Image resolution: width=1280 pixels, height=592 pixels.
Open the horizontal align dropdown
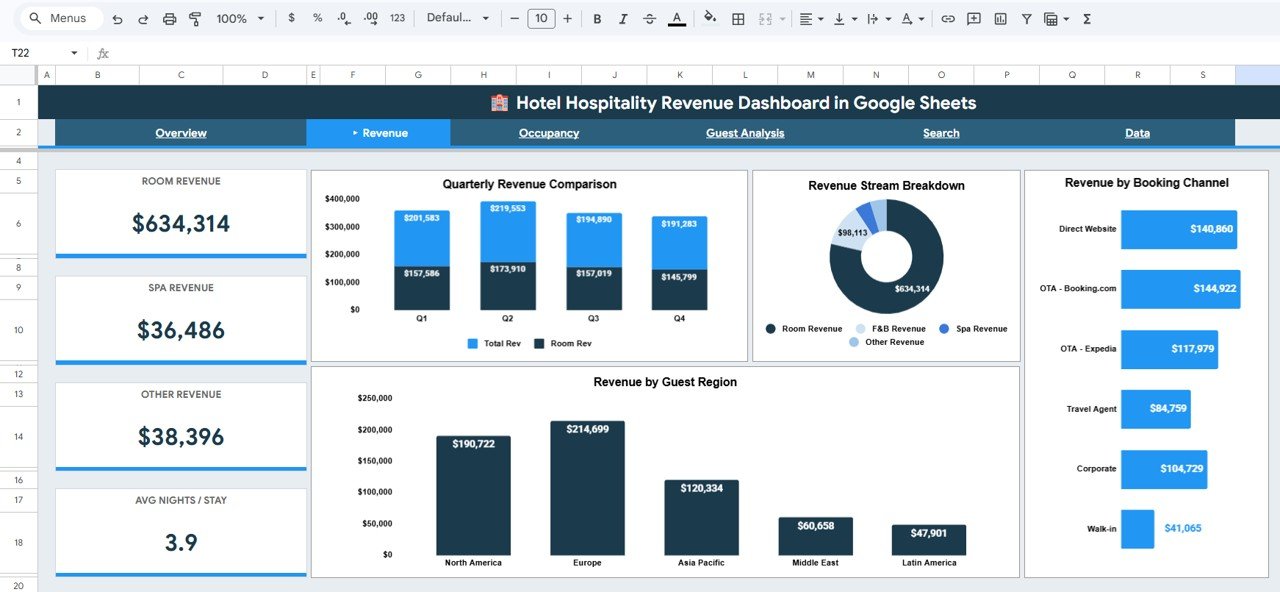[x=811, y=19]
